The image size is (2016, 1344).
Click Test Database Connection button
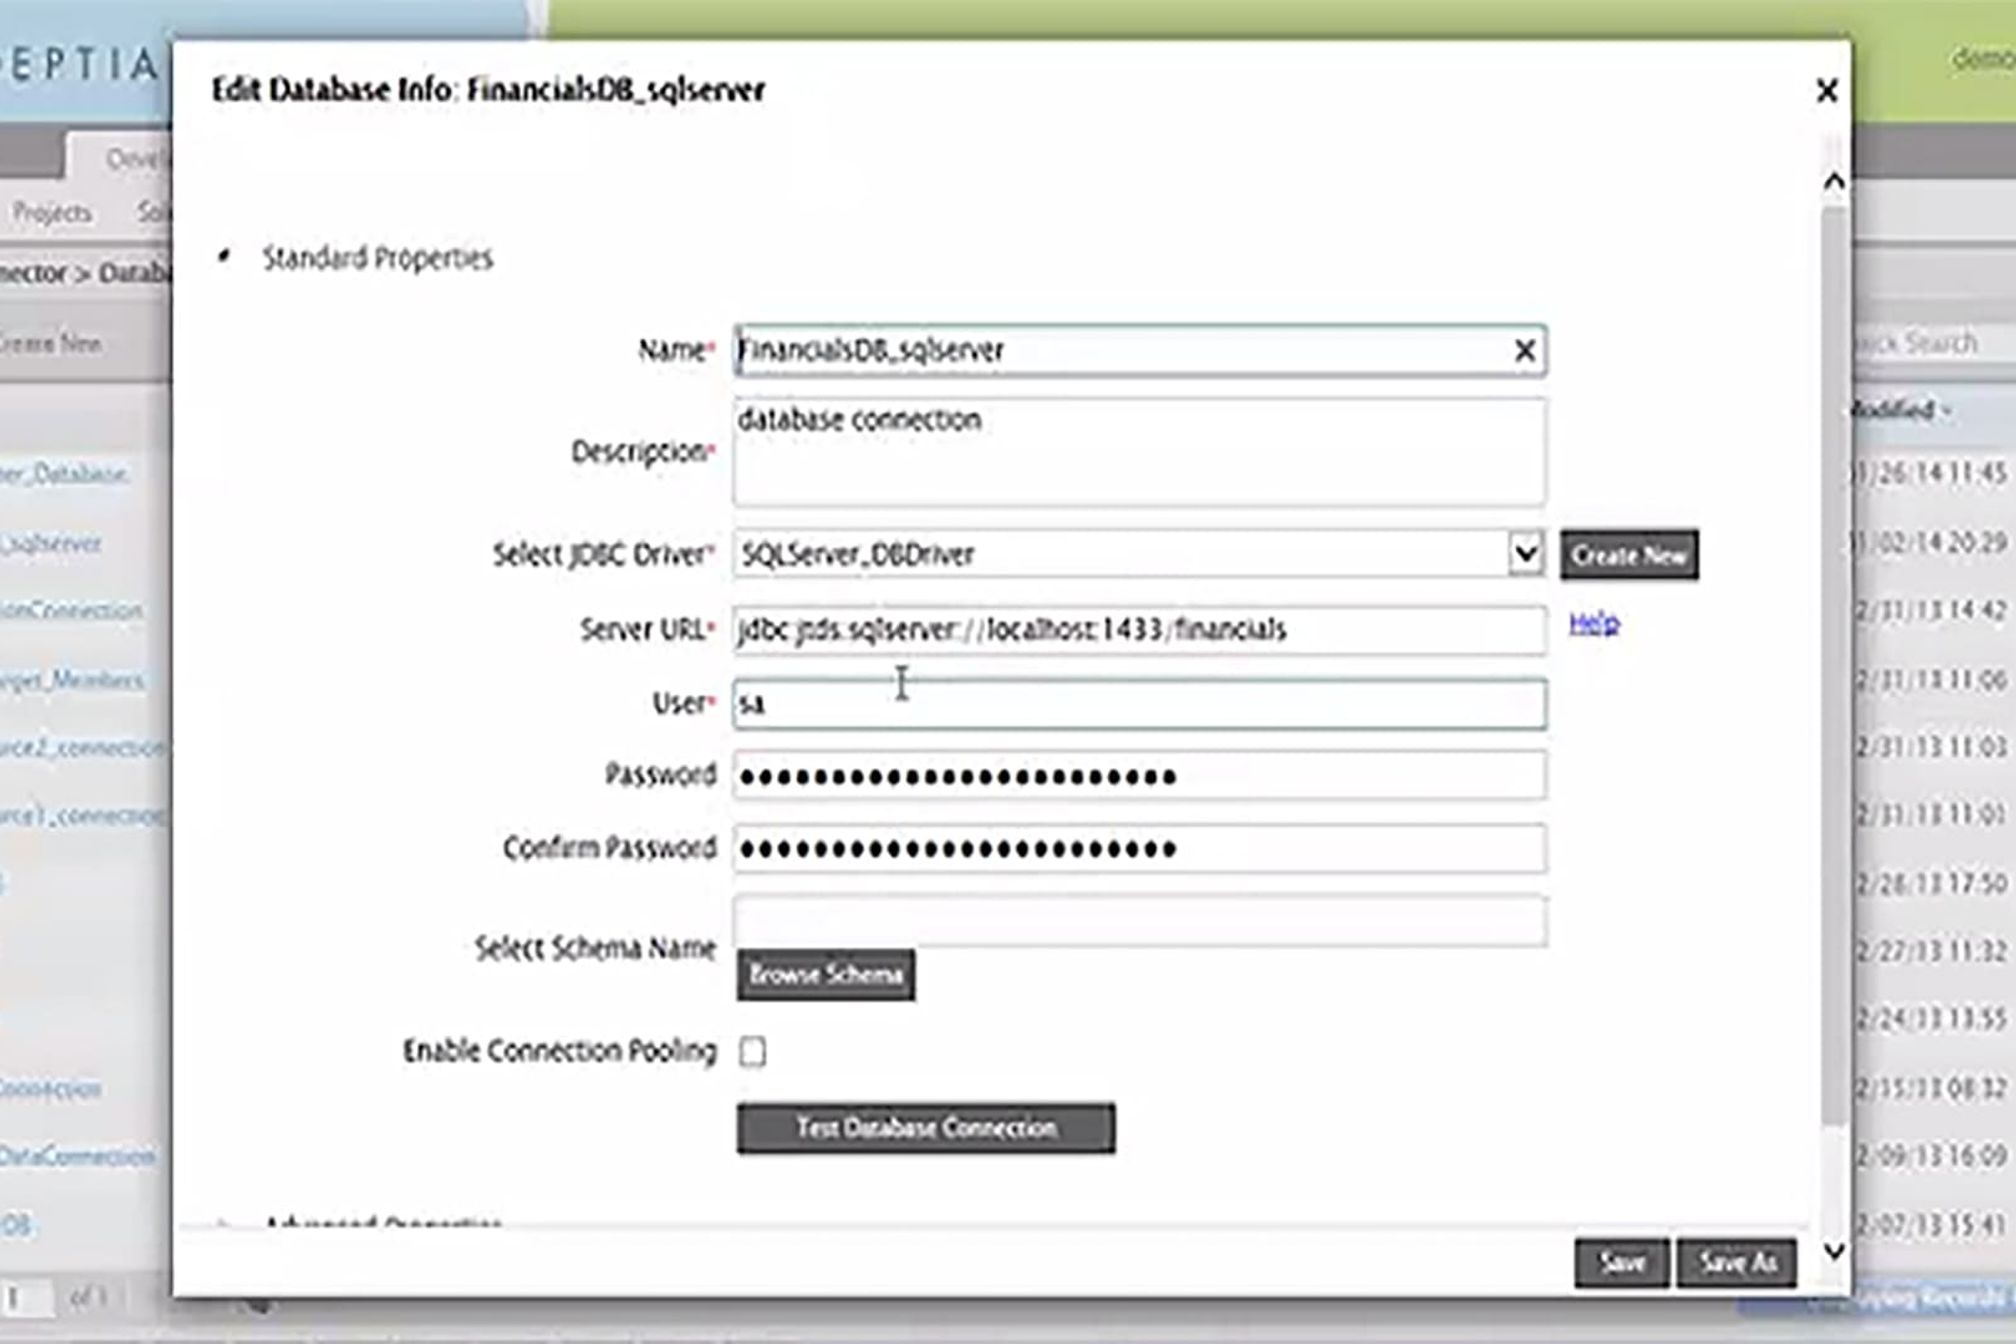click(x=925, y=1128)
